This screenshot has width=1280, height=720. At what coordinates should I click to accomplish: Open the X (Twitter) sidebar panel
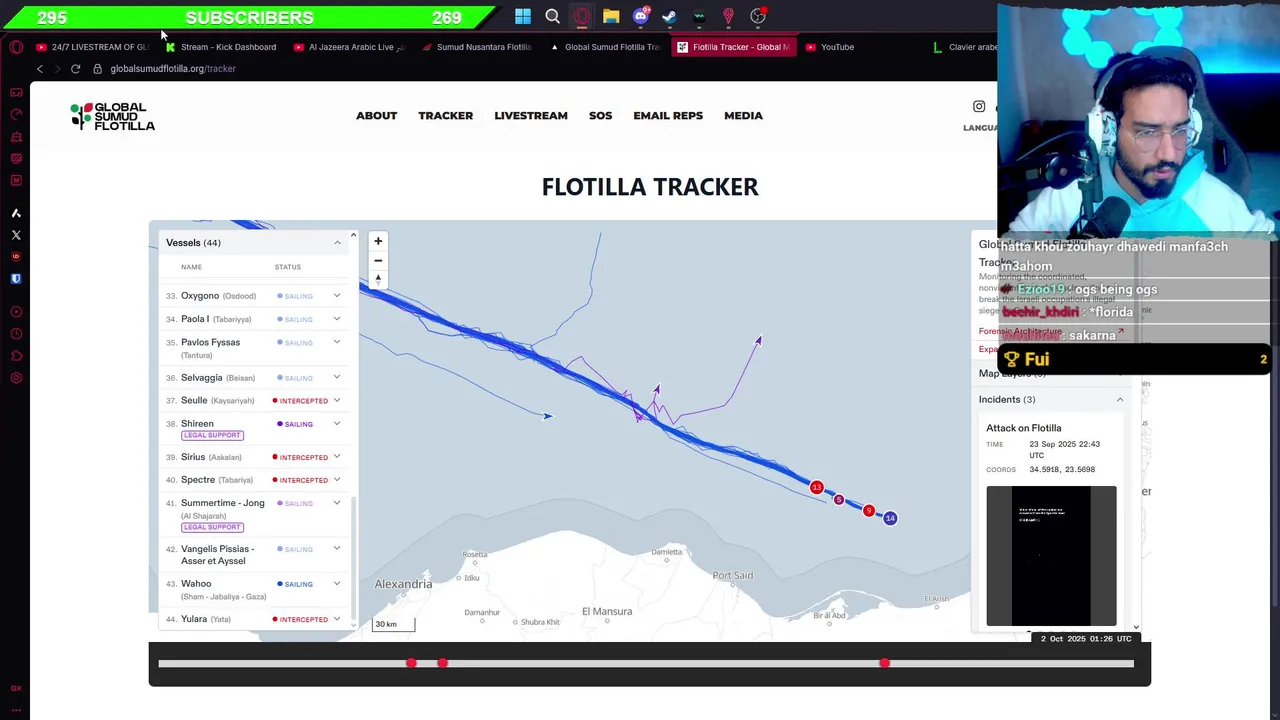click(16, 235)
